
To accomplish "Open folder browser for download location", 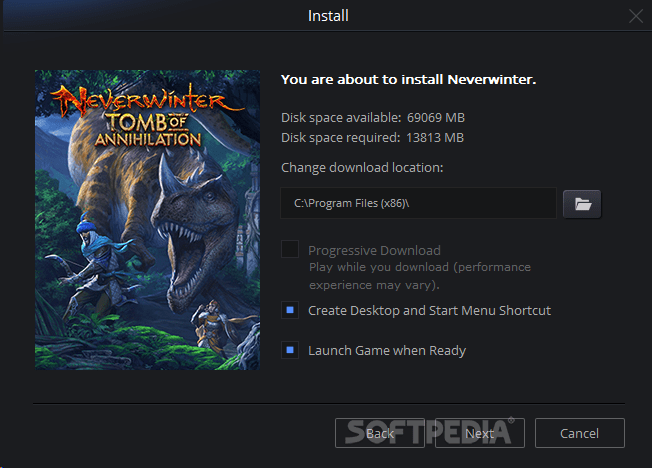I will tap(582, 204).
